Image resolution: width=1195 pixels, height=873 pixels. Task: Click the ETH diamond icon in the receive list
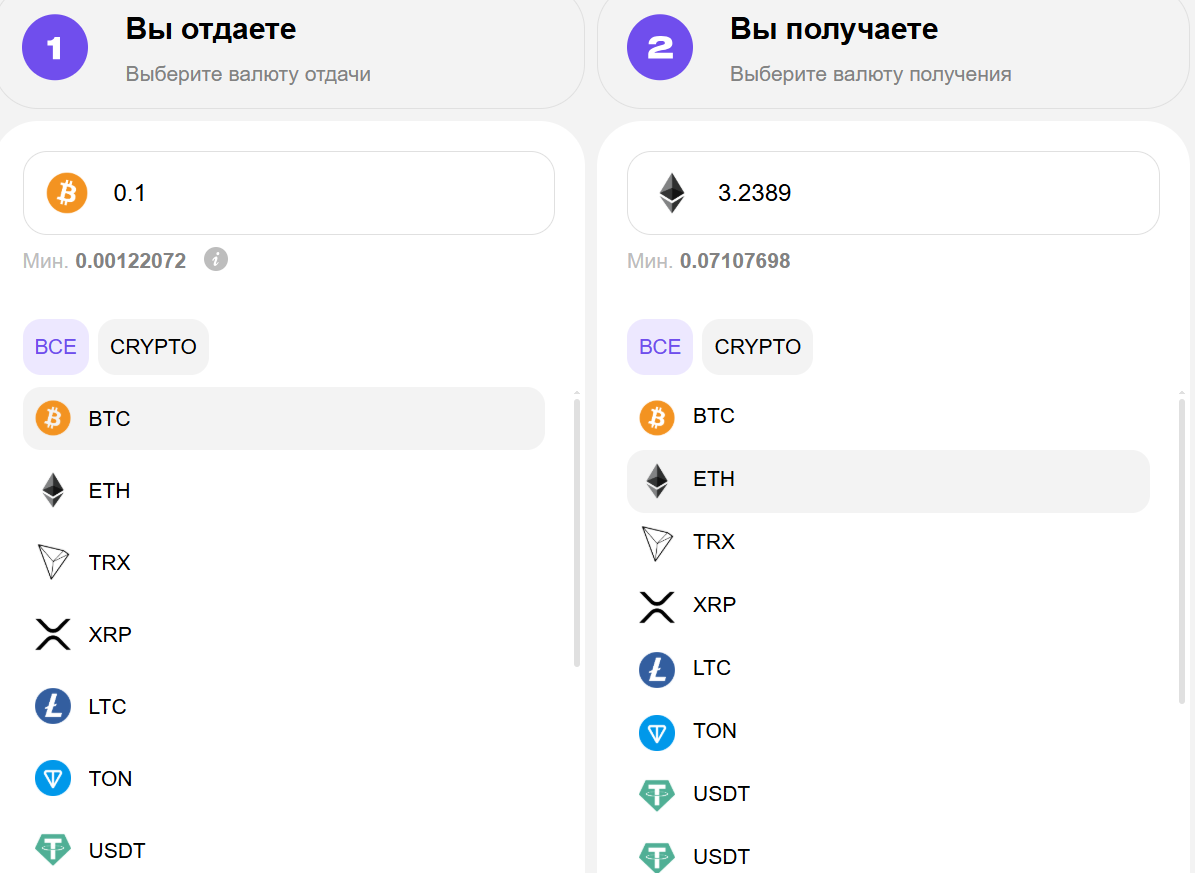[x=657, y=481]
